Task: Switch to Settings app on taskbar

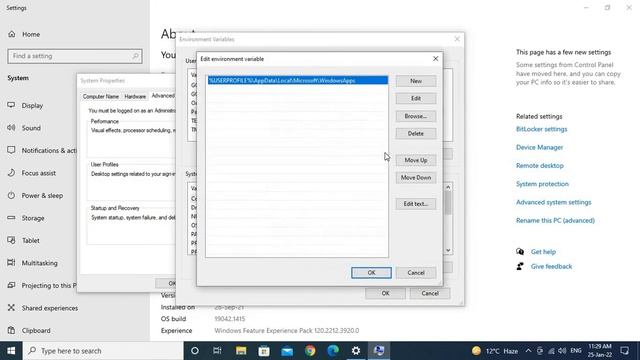Action: pos(356,351)
